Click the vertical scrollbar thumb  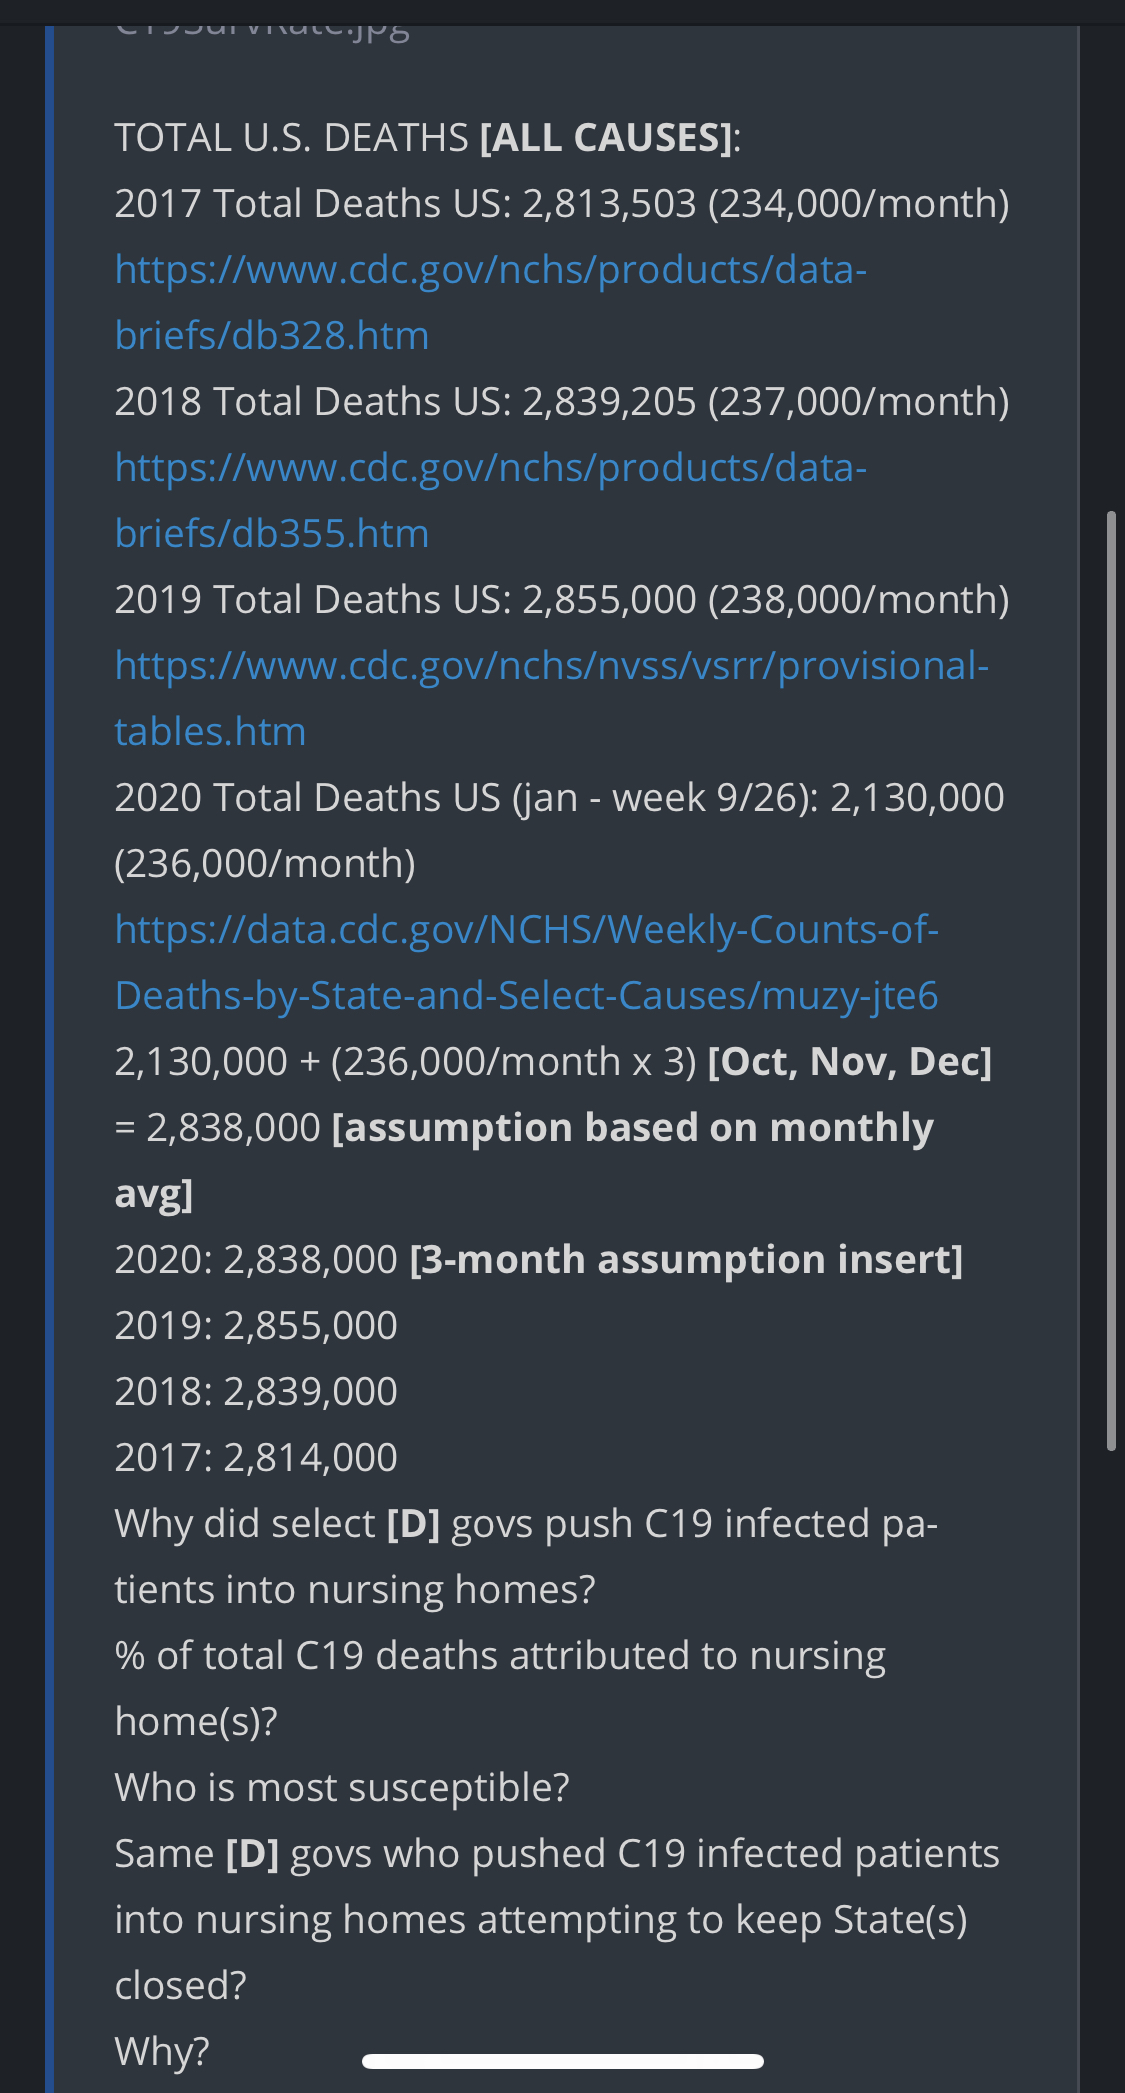[x=1111, y=980]
